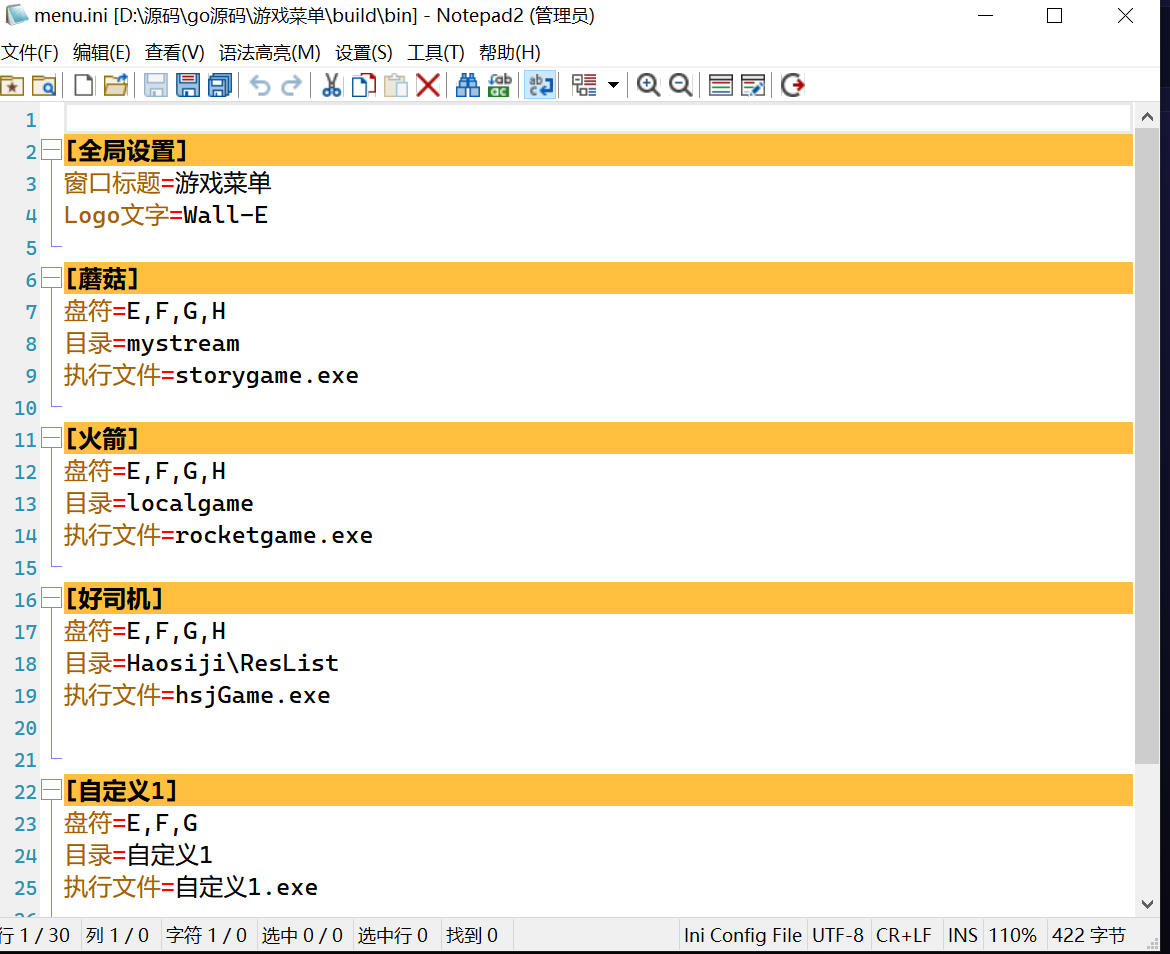Collapse the [全局设置] section fold
Viewport: 1170px width, 954px height.
coord(51,150)
